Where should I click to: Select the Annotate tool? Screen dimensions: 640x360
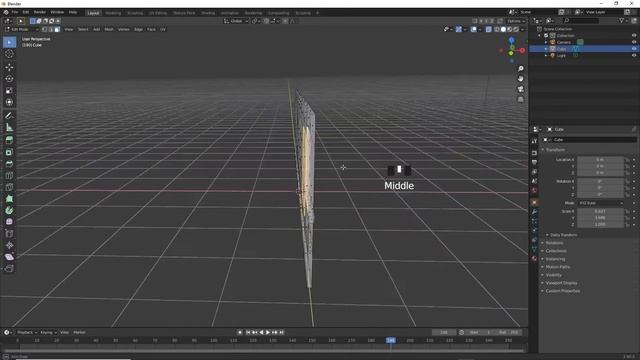coord(9,116)
